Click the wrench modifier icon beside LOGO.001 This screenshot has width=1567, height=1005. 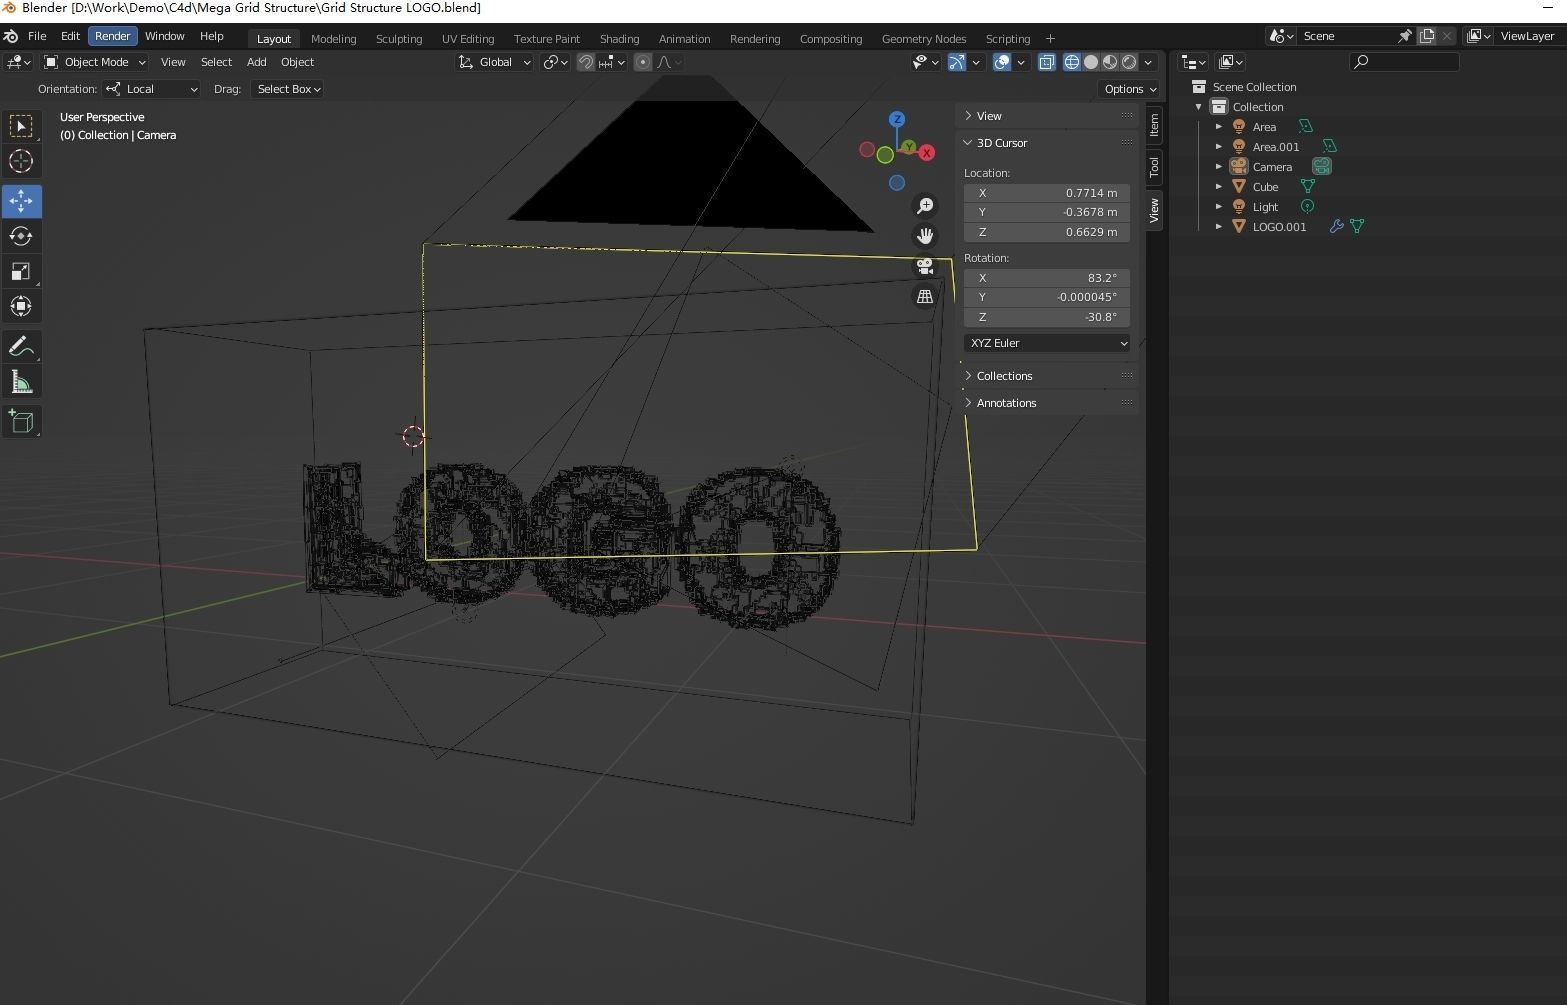(1336, 226)
